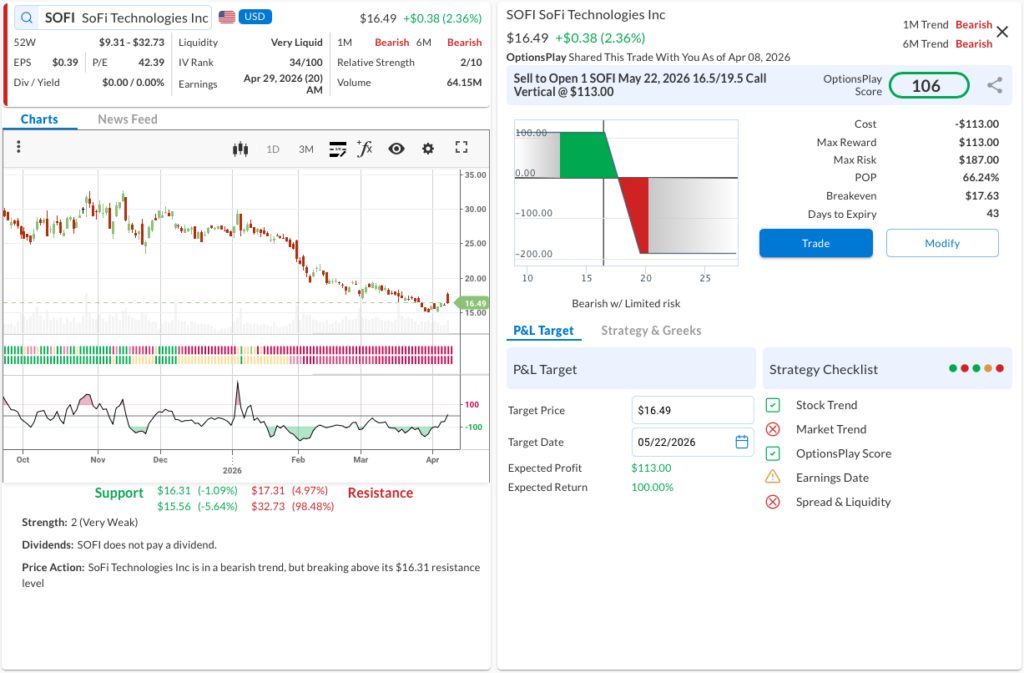The width and height of the screenshot is (1024, 673).
Task: Click the USD currency badge
Action: (x=255, y=18)
